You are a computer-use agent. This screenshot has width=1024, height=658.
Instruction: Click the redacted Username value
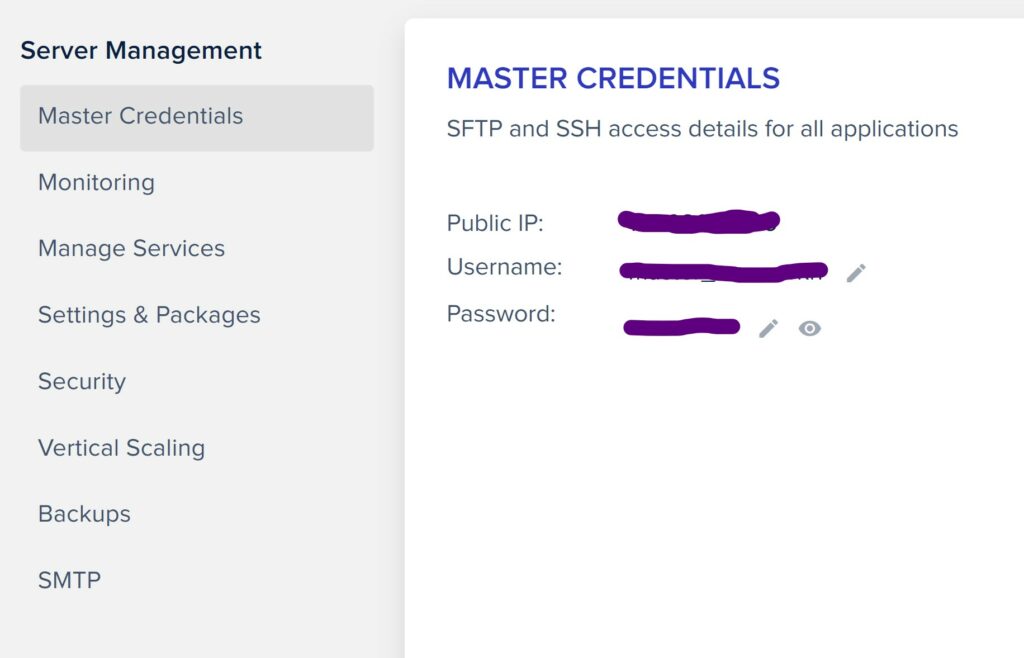pyautogui.click(x=724, y=272)
